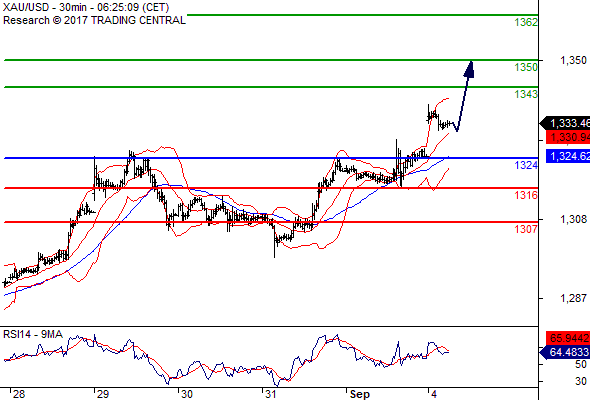Click the blue 1,324.62 price tag
Viewport: 590px width, 400px height.
[x=568, y=156]
